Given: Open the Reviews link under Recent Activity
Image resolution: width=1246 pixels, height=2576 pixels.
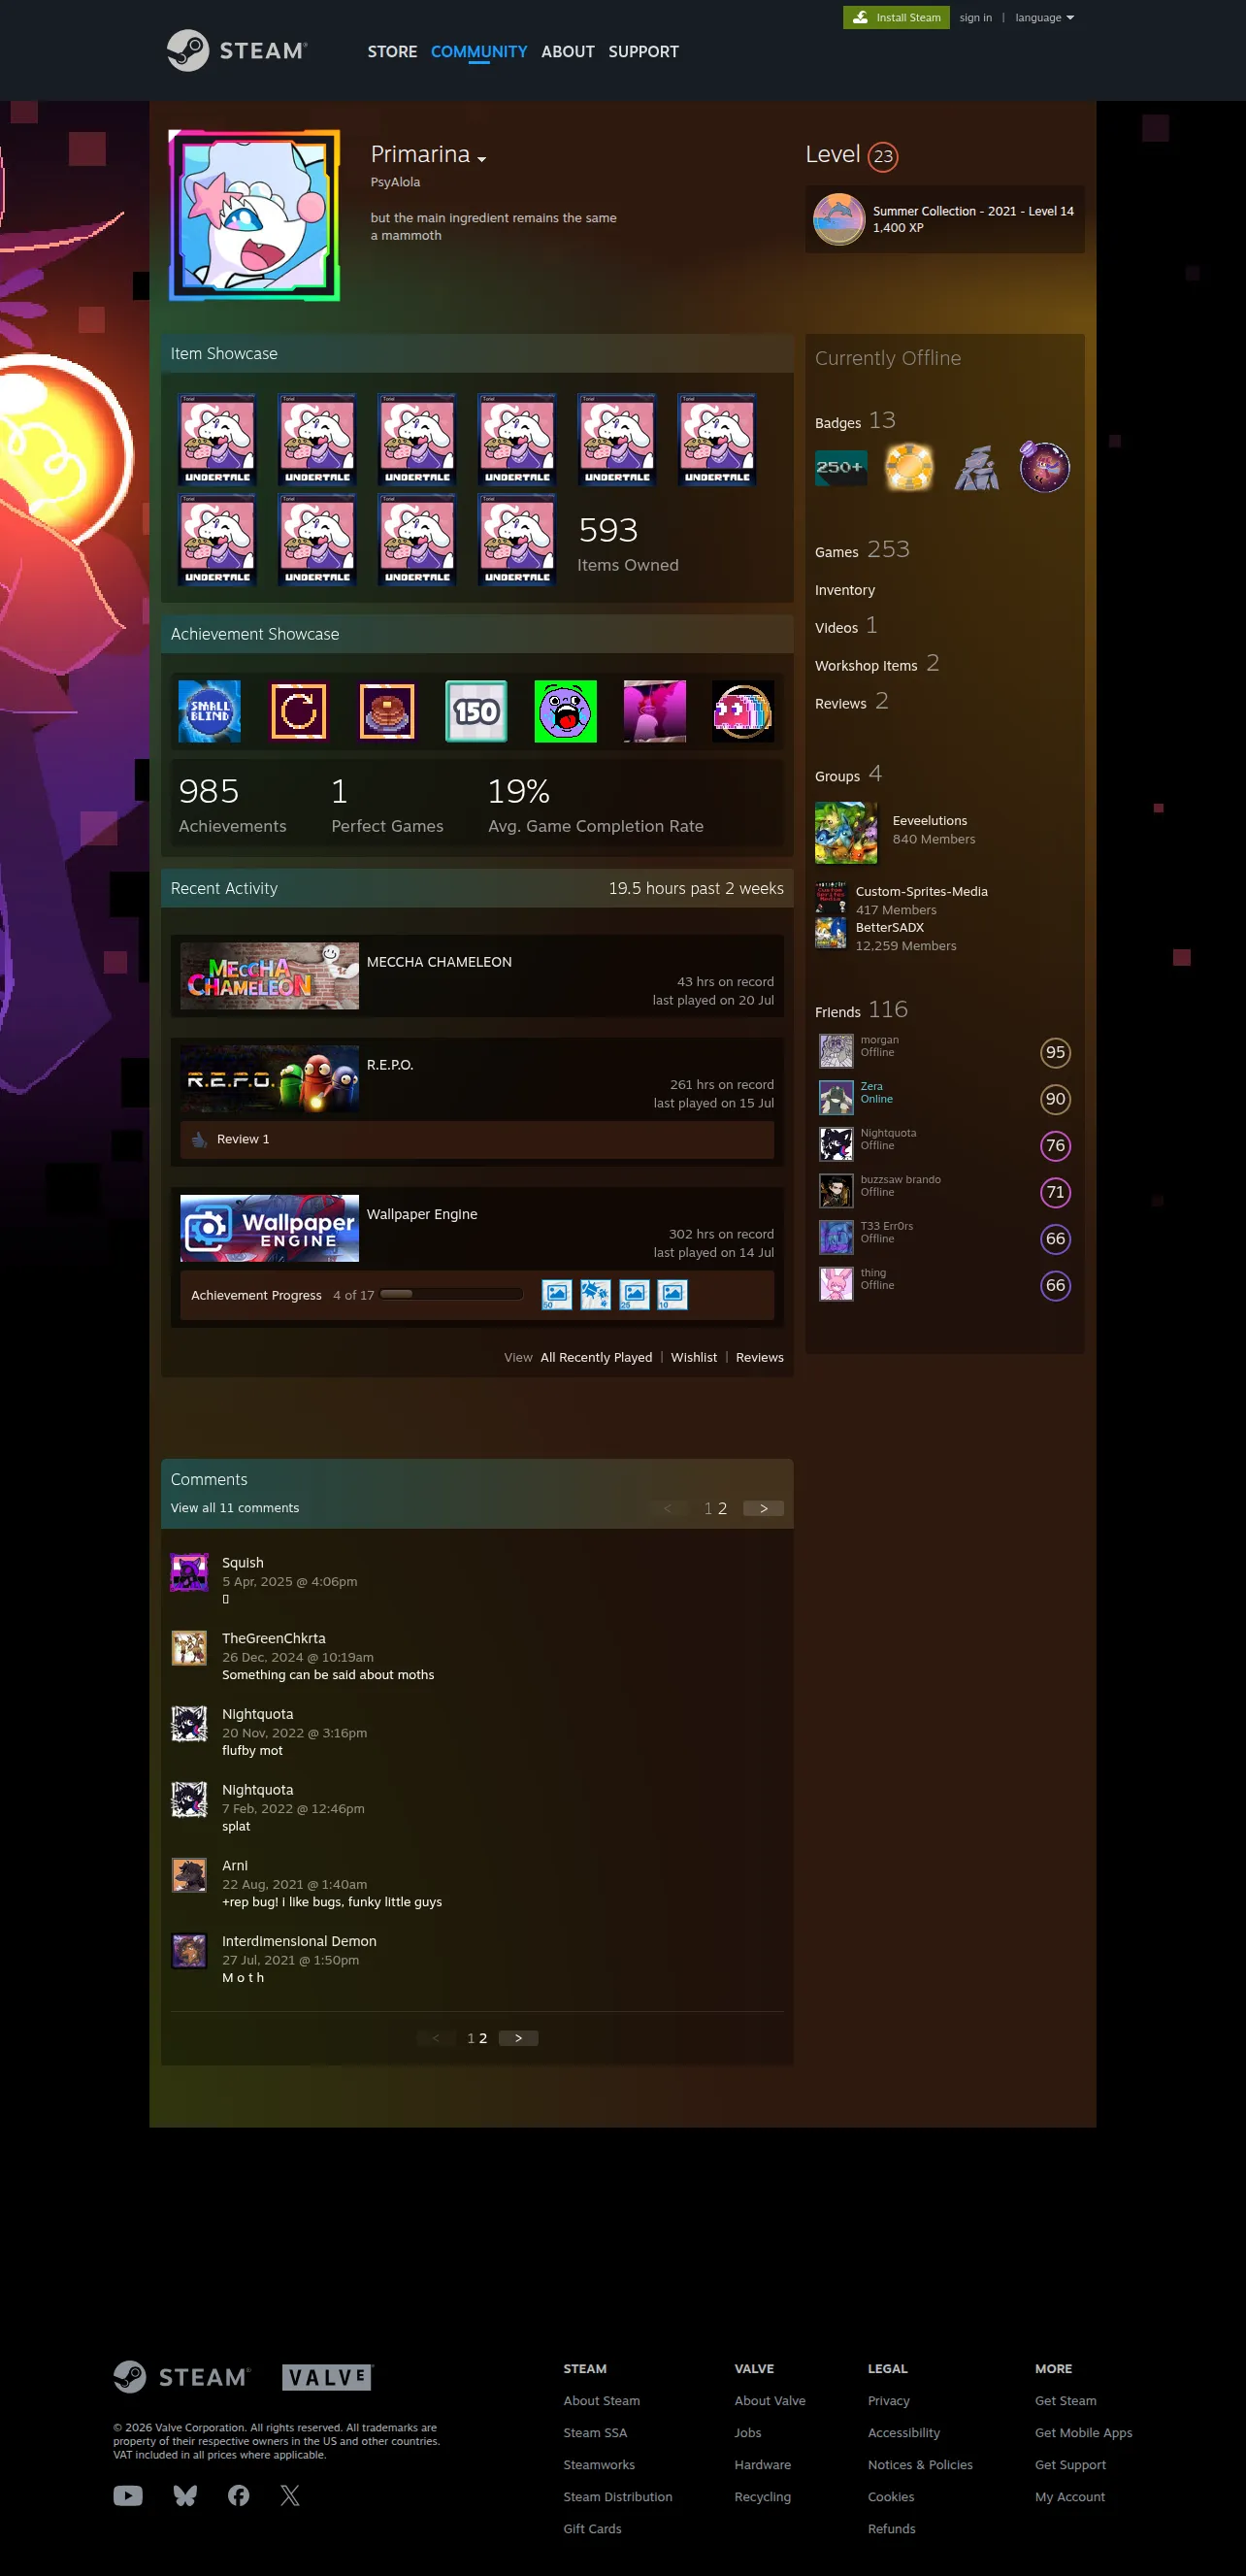Looking at the screenshot, I should 760,1357.
